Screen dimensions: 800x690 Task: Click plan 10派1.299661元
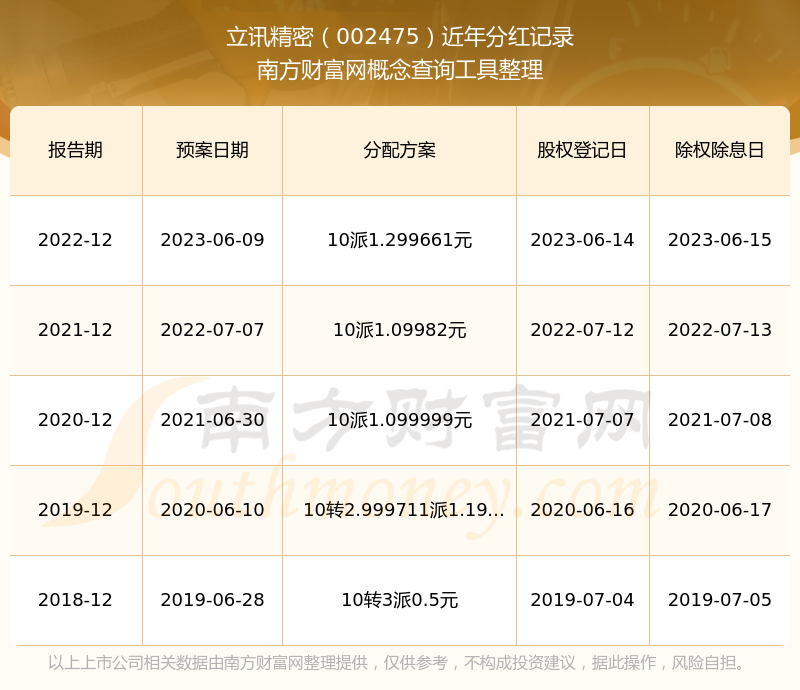click(399, 240)
